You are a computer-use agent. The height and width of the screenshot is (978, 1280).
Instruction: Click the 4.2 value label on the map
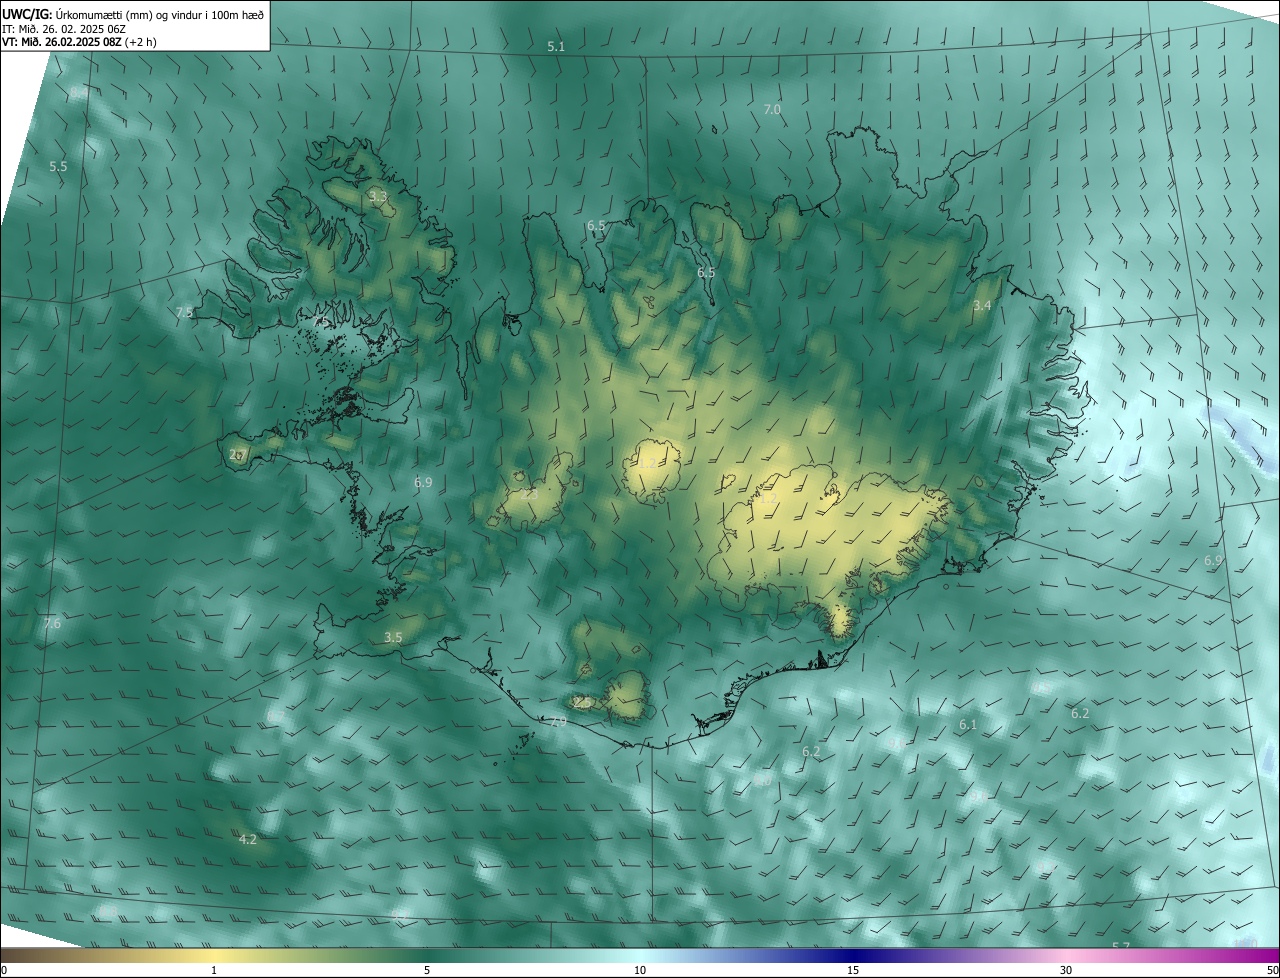[x=248, y=839]
